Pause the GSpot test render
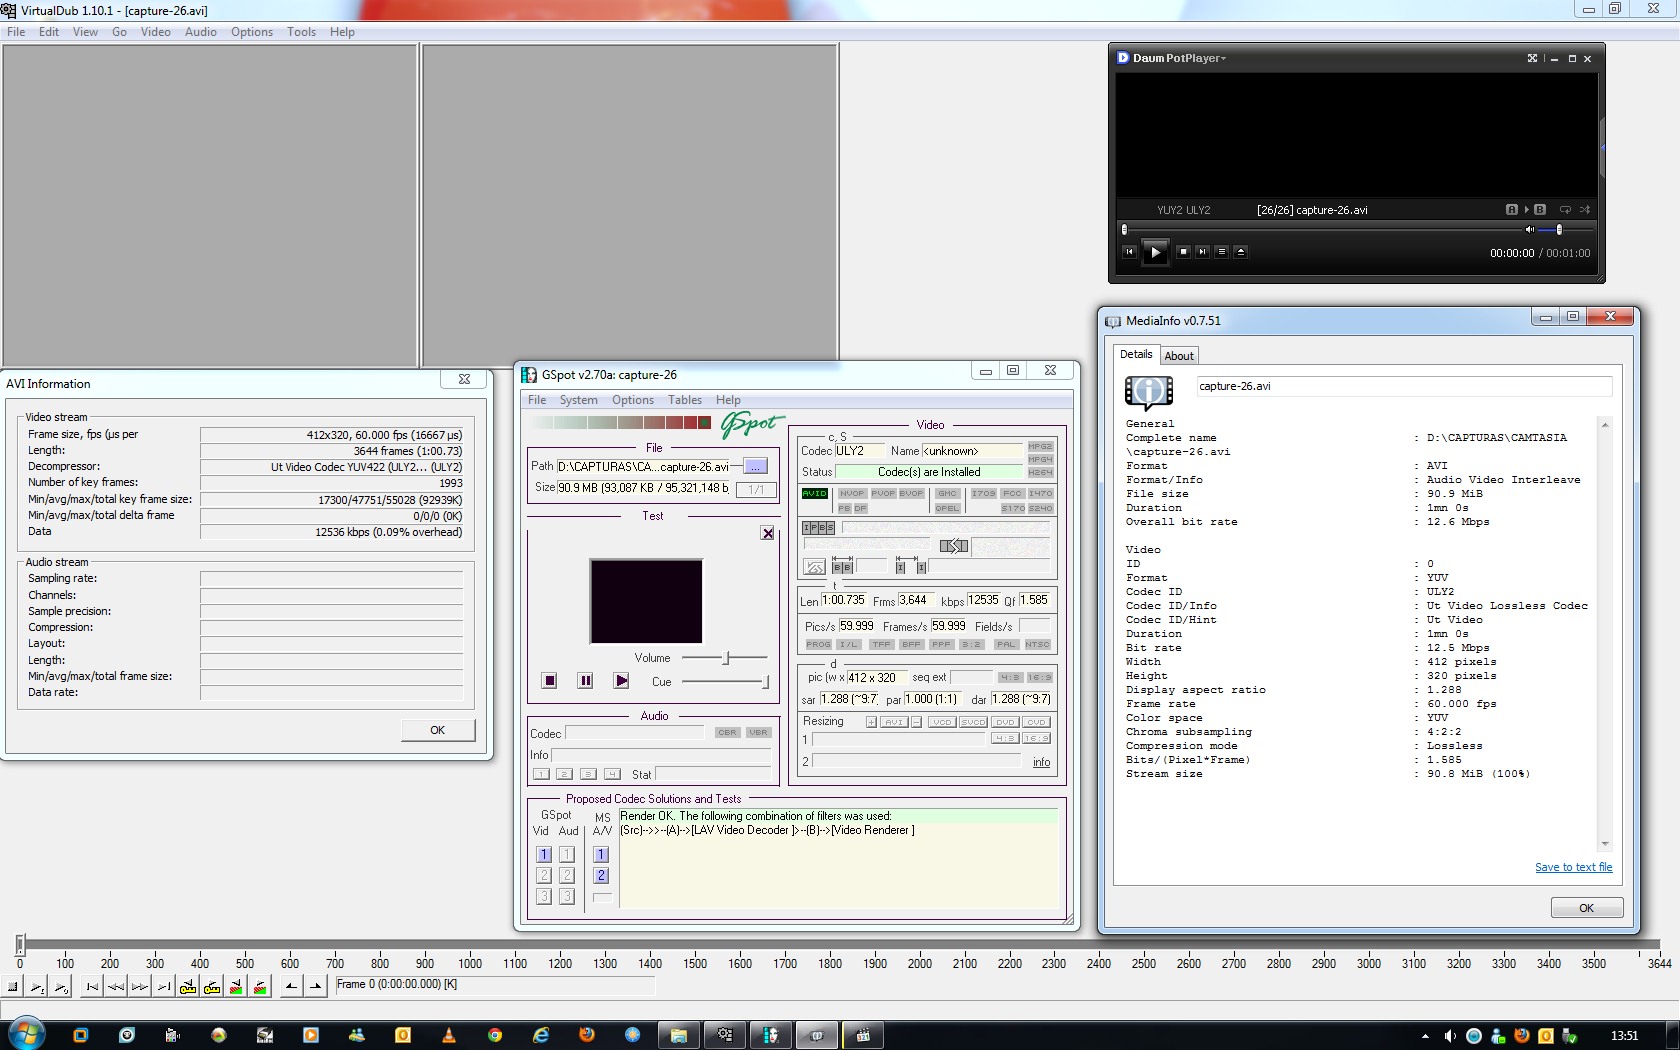 tap(585, 681)
